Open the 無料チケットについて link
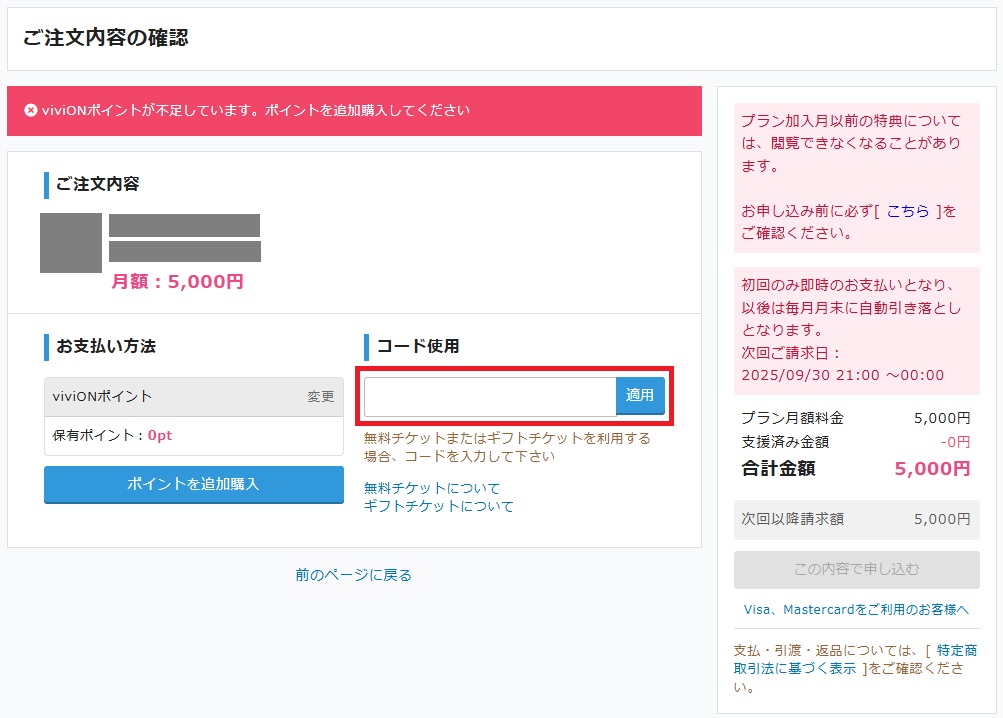Image resolution: width=1003 pixels, height=718 pixels. (432, 488)
